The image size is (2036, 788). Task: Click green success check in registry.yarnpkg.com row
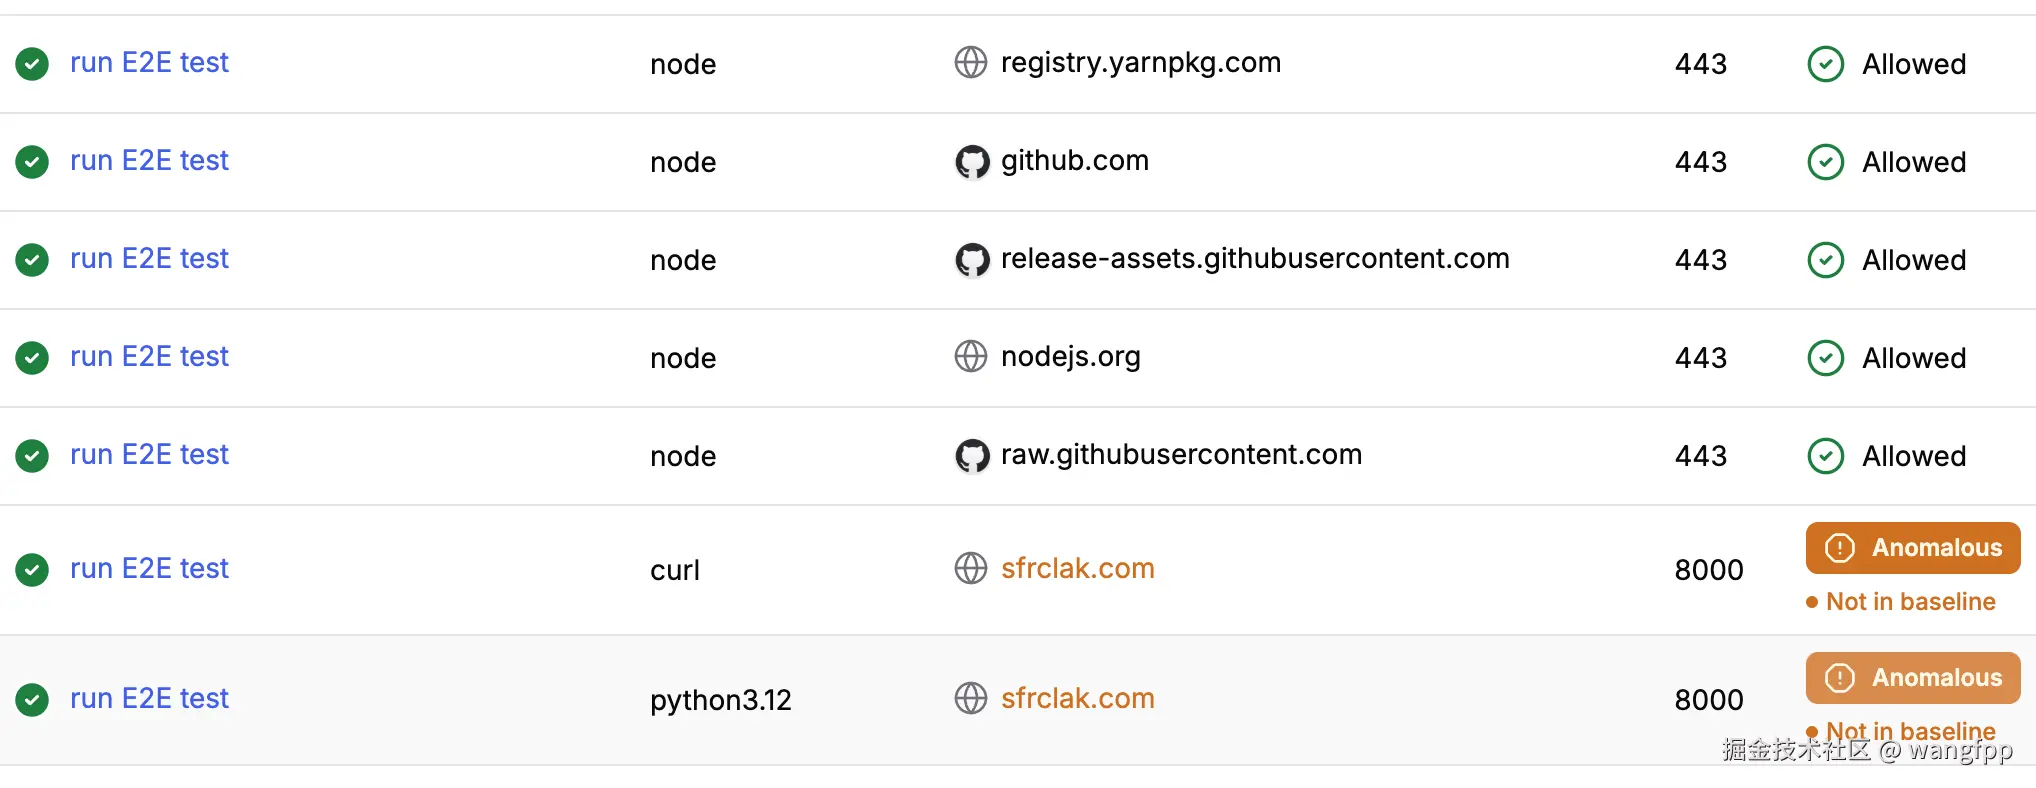(32, 64)
